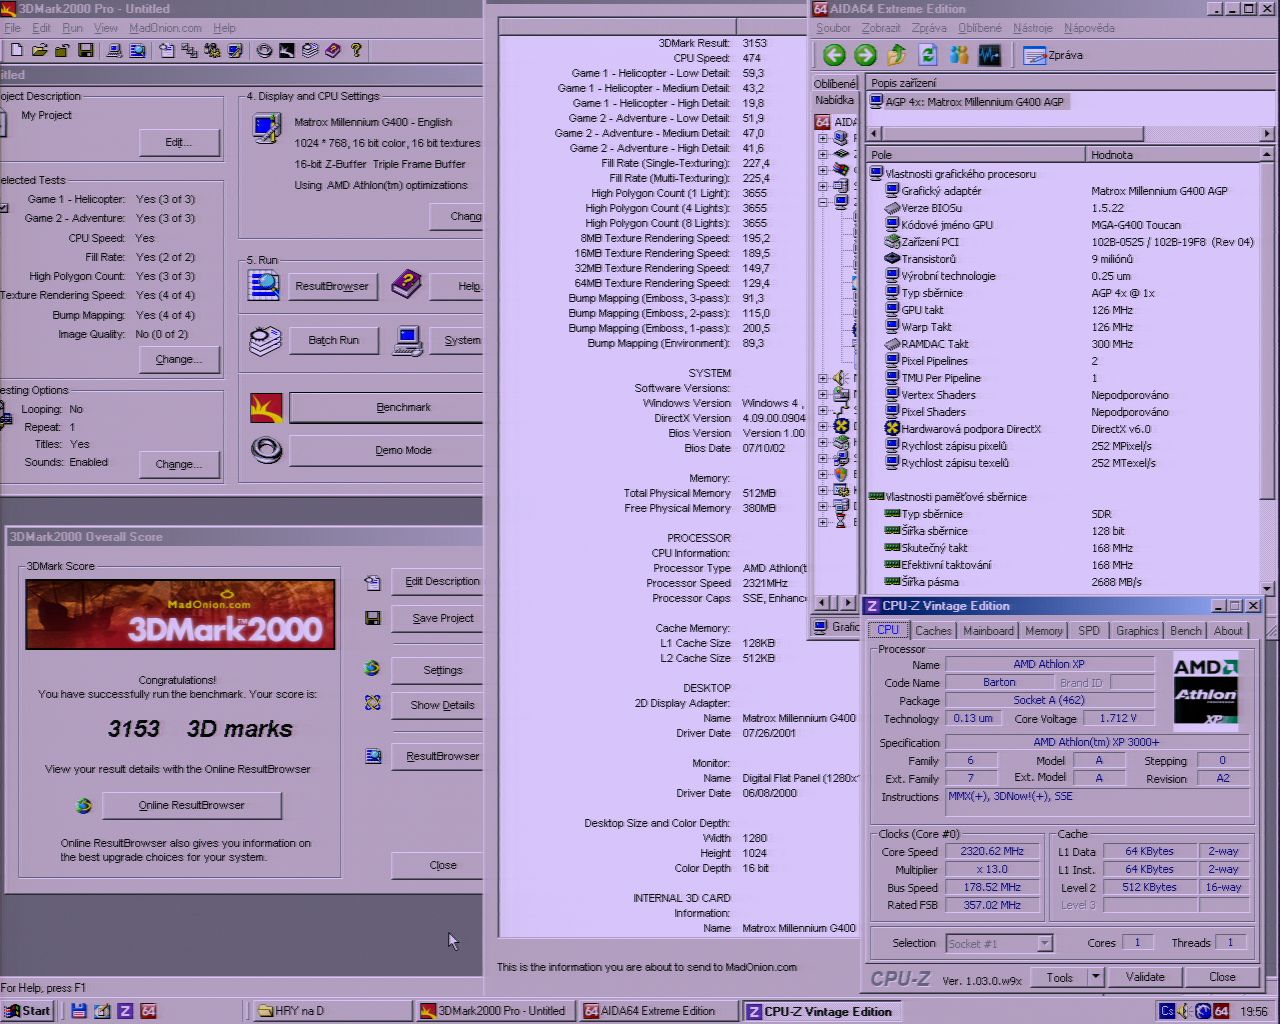This screenshot has height=1024, width=1280.
Task: Click the globe icon beside Settings button
Action: click(x=373, y=669)
